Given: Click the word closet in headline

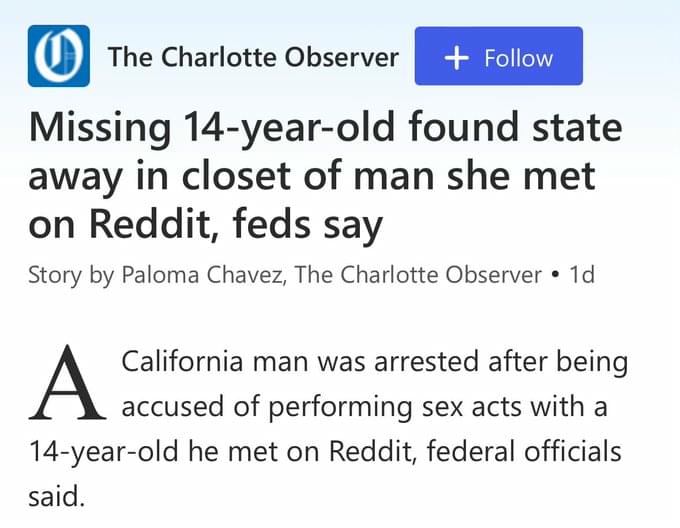Looking at the screenshot, I should (236, 176).
